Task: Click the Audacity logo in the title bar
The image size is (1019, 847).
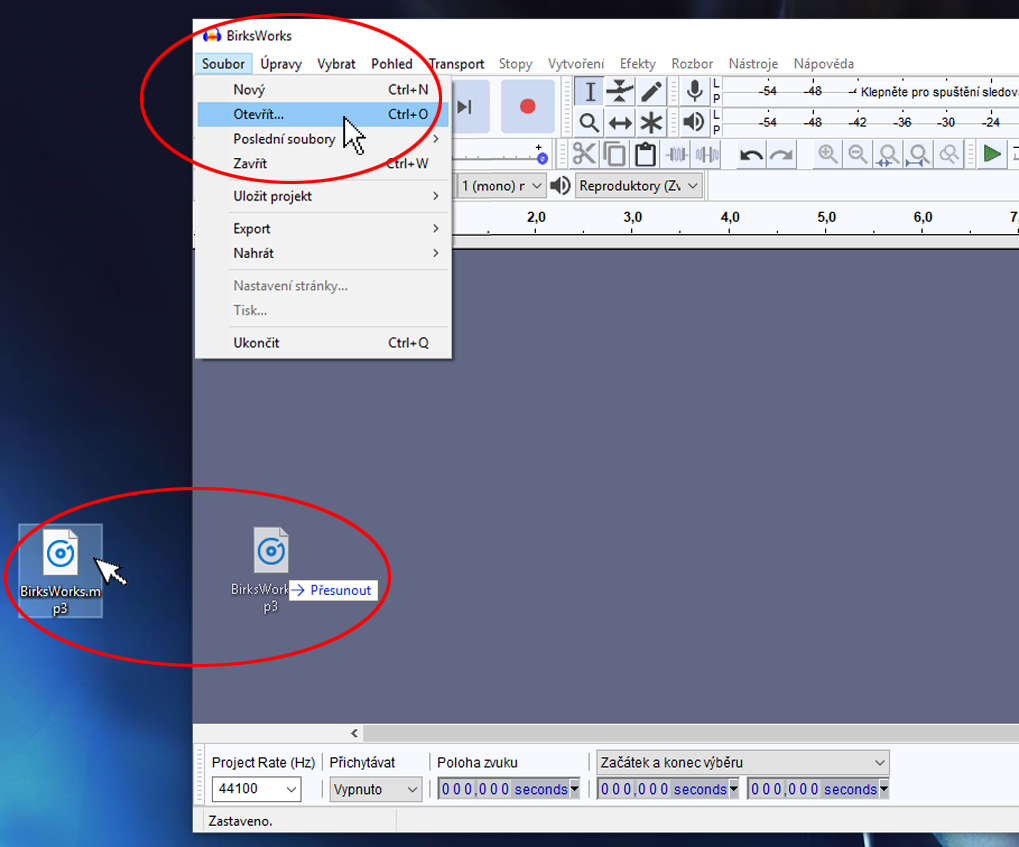Action: pos(212,35)
